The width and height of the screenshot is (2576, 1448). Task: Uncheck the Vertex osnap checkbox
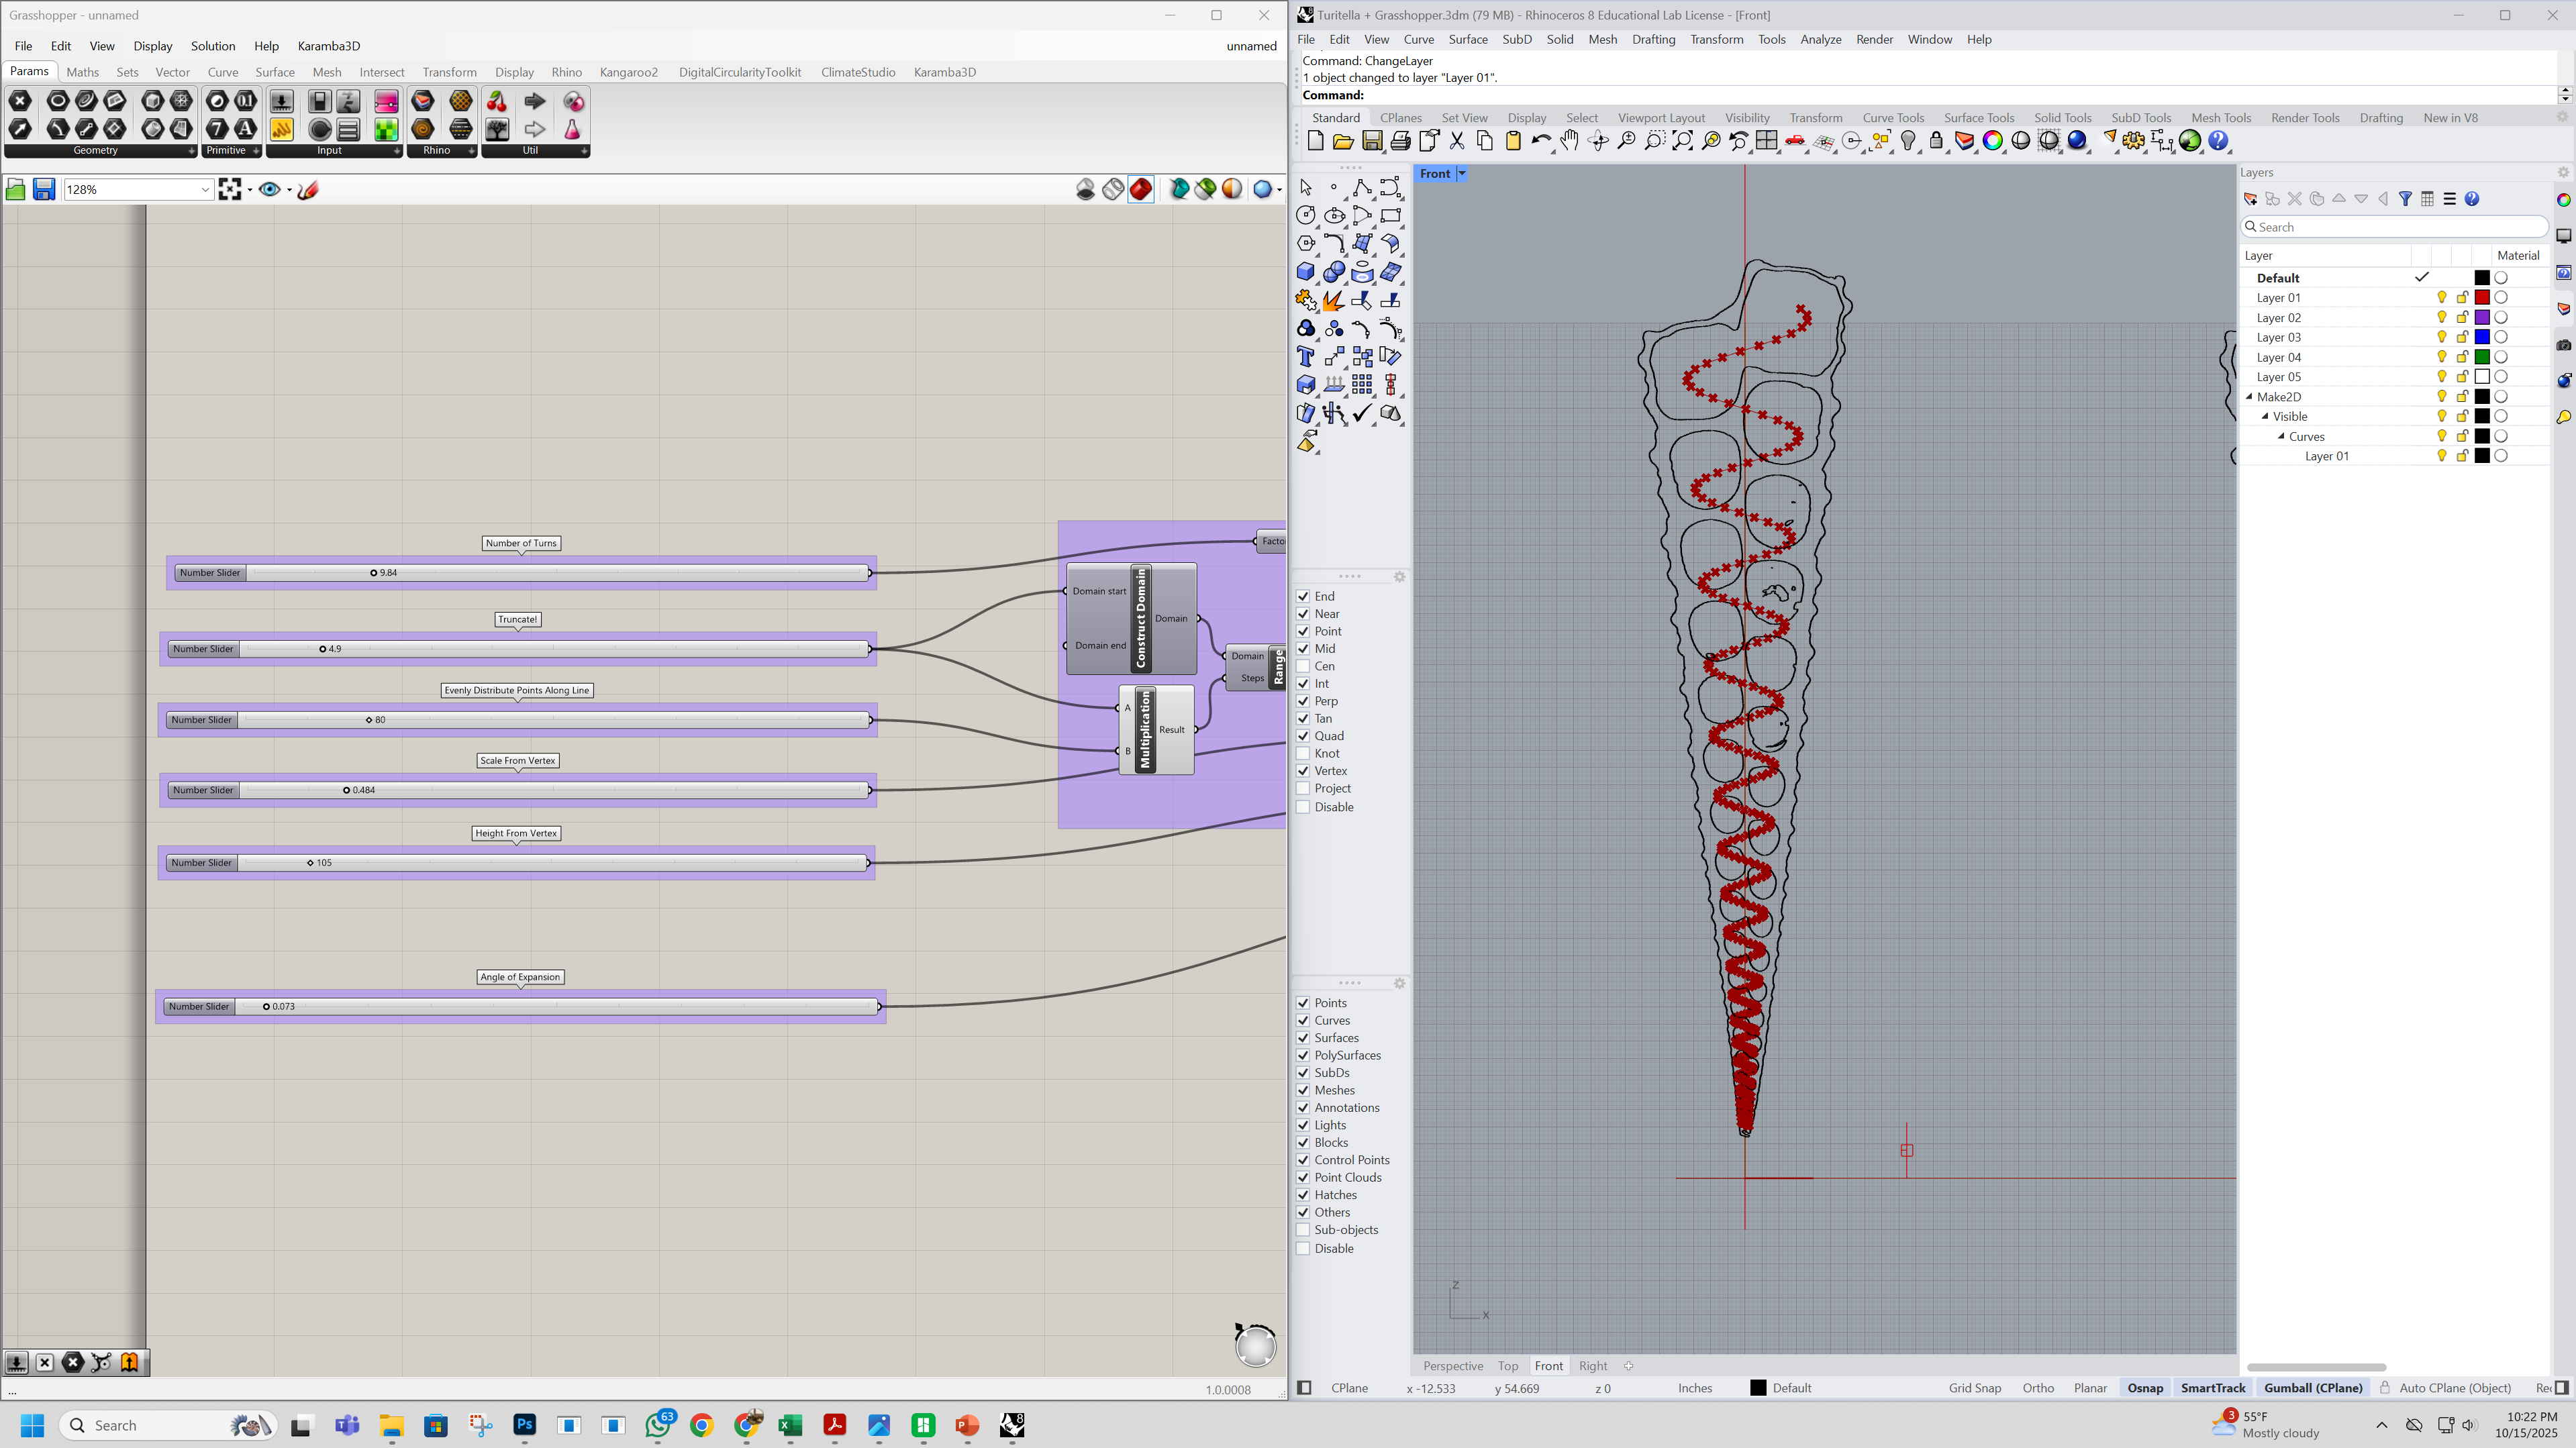(x=1303, y=771)
